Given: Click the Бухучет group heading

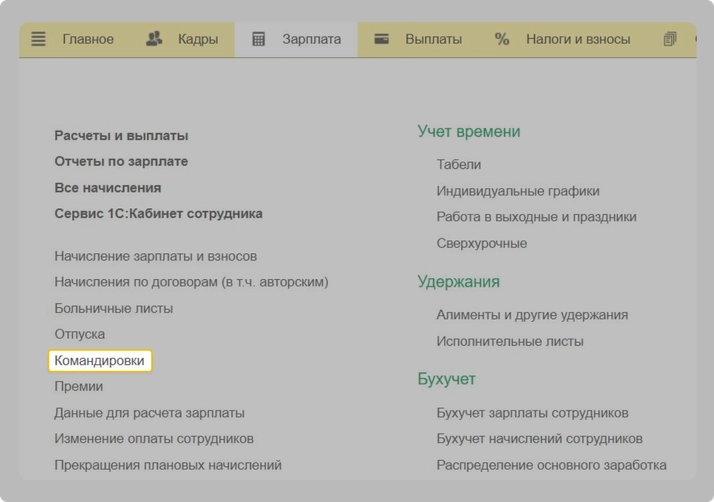Looking at the screenshot, I should coord(446,379).
